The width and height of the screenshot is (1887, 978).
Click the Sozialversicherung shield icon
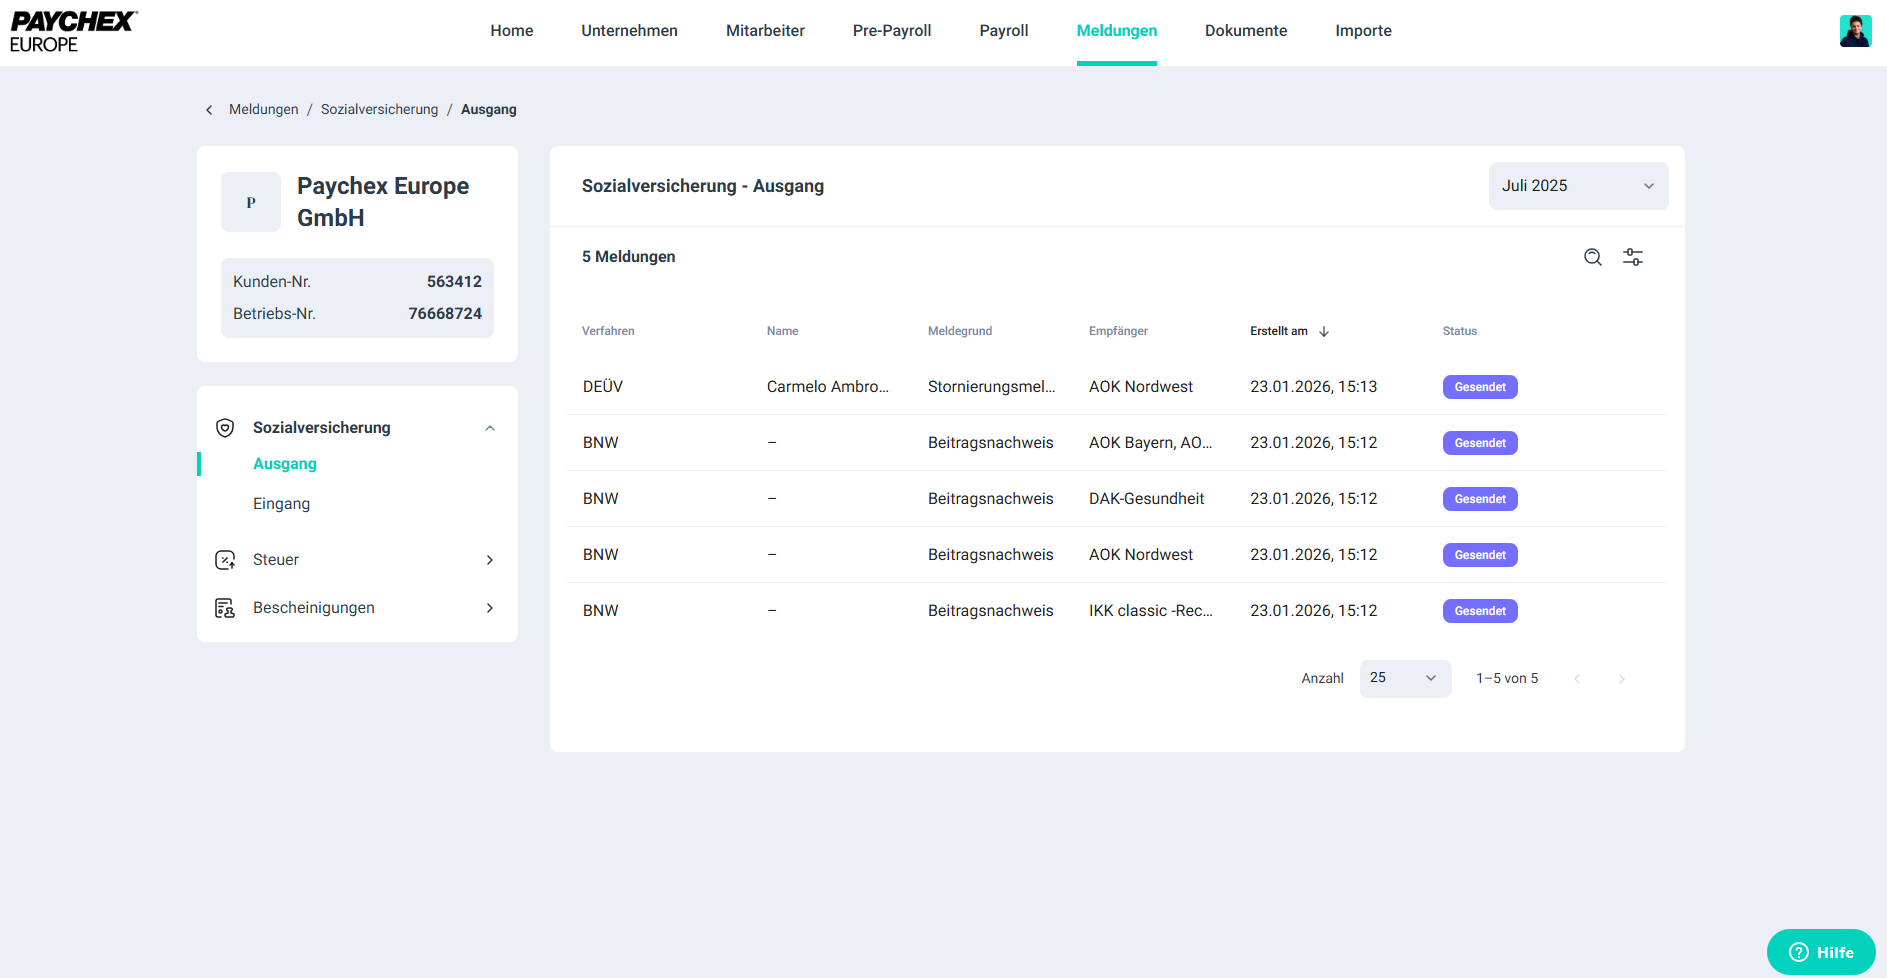(225, 428)
